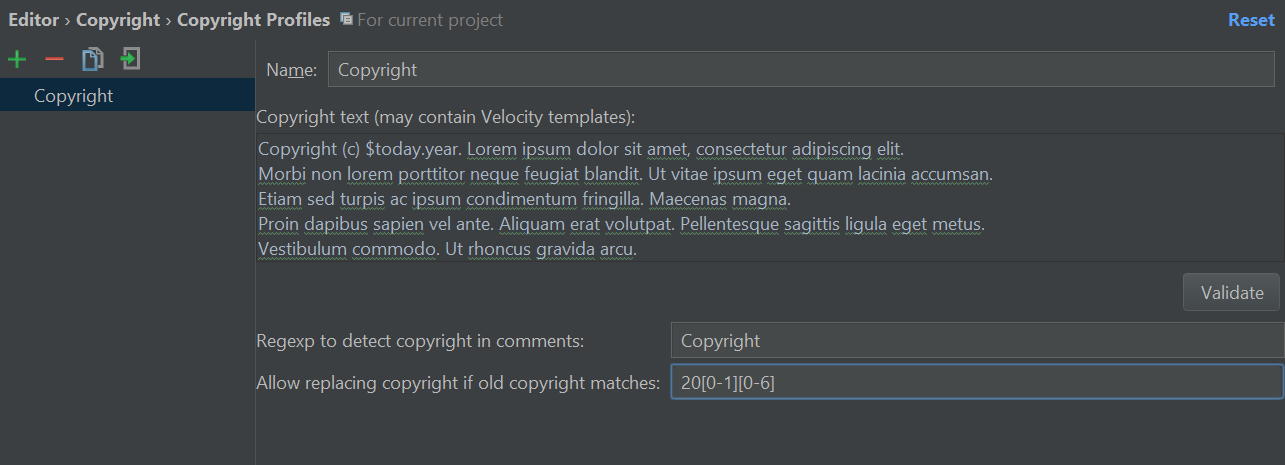The height and width of the screenshot is (465, 1285).
Task: Click the 'Regexp to detect copyright in comments' label
Action: coord(420,341)
